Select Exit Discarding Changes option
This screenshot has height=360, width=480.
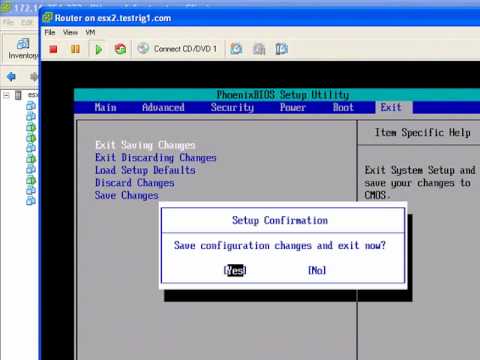[x=156, y=157]
